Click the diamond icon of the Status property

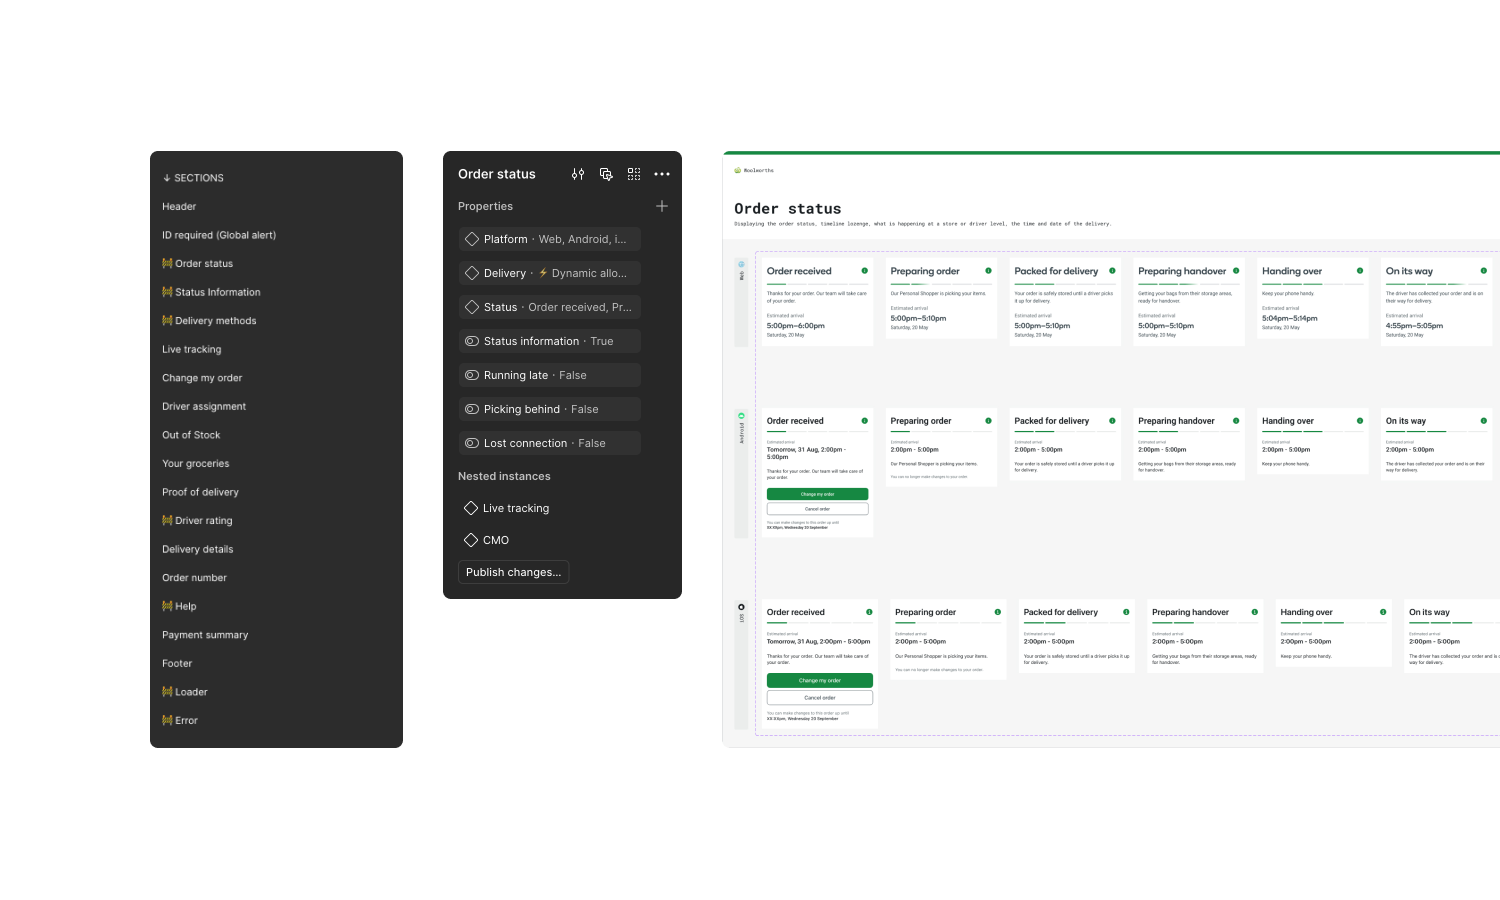coord(472,307)
